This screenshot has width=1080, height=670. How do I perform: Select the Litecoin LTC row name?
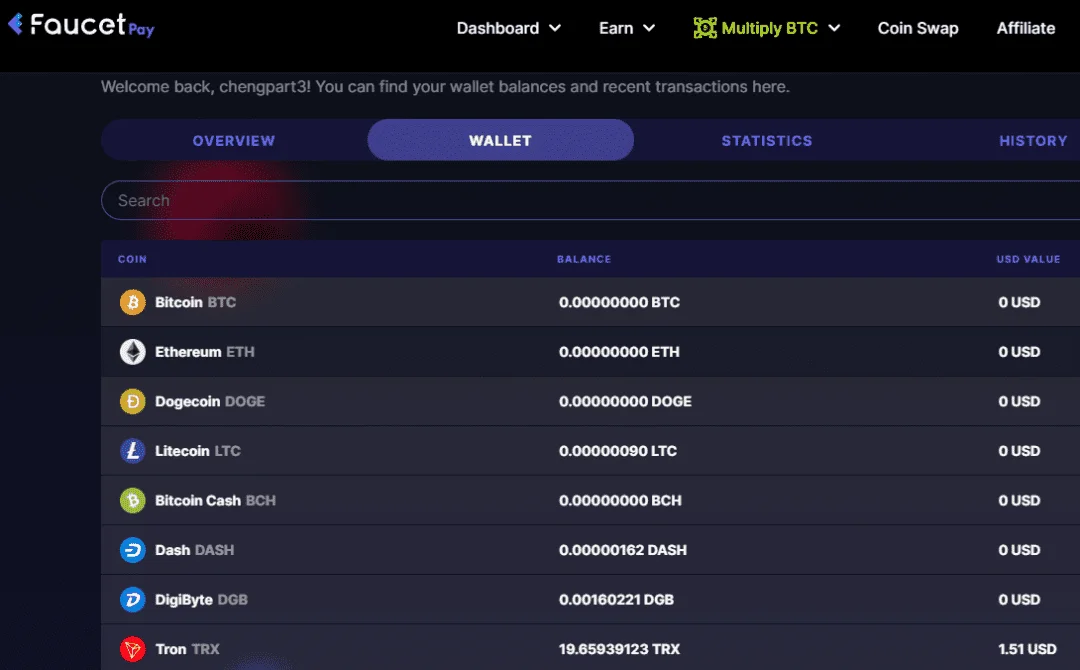coord(198,451)
